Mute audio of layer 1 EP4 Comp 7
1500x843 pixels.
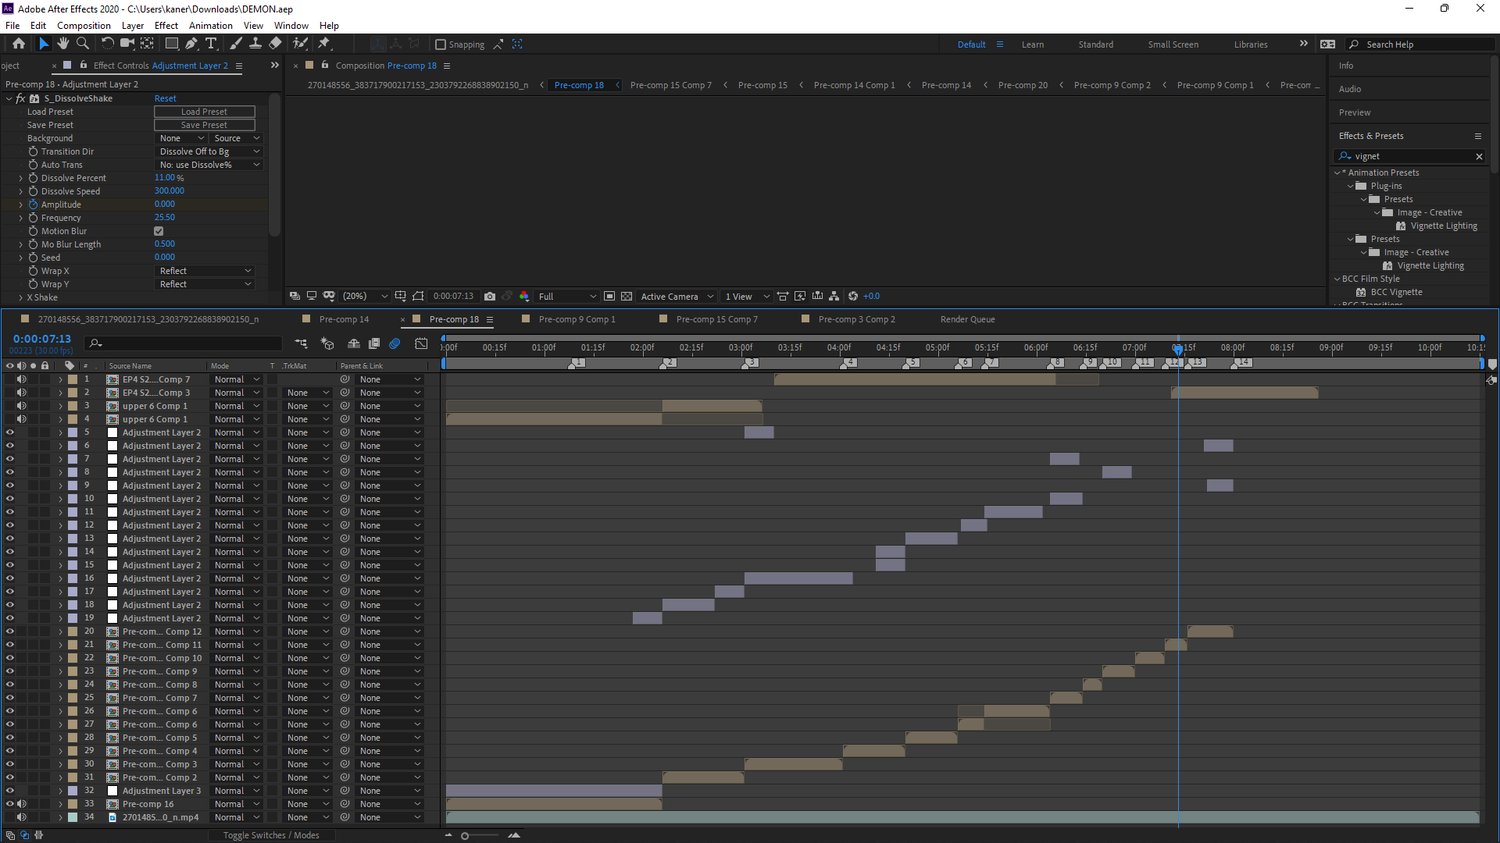coord(21,380)
